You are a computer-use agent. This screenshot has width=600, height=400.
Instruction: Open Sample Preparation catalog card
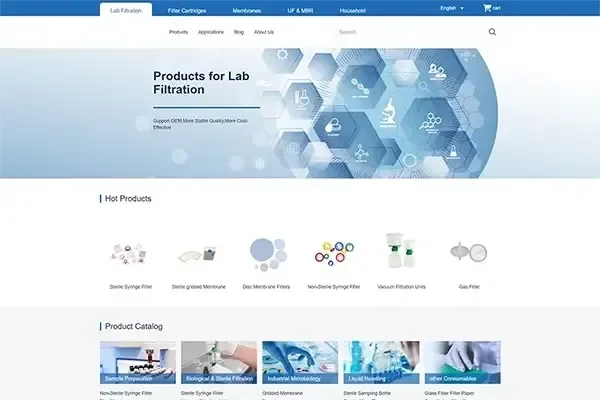point(138,362)
